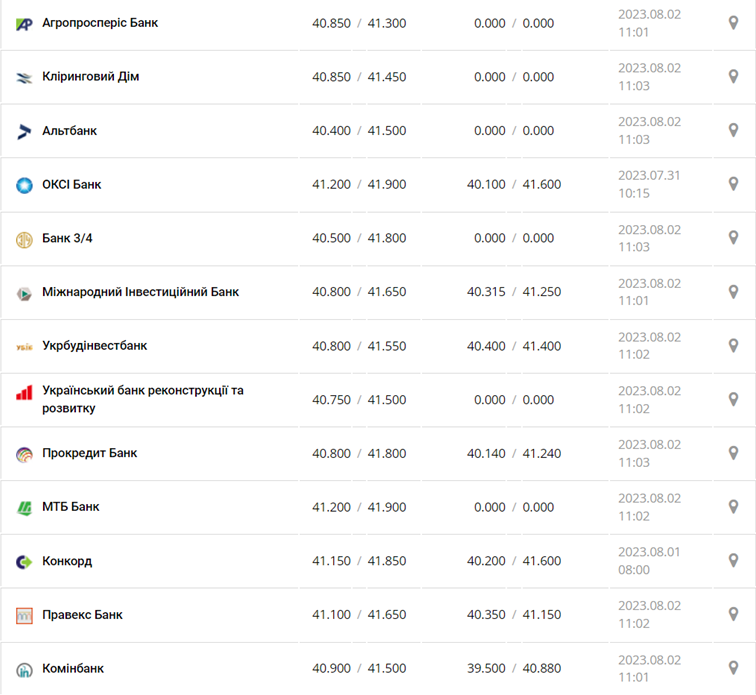Open the Правекс Банк link
756x695 pixels.
(82, 615)
